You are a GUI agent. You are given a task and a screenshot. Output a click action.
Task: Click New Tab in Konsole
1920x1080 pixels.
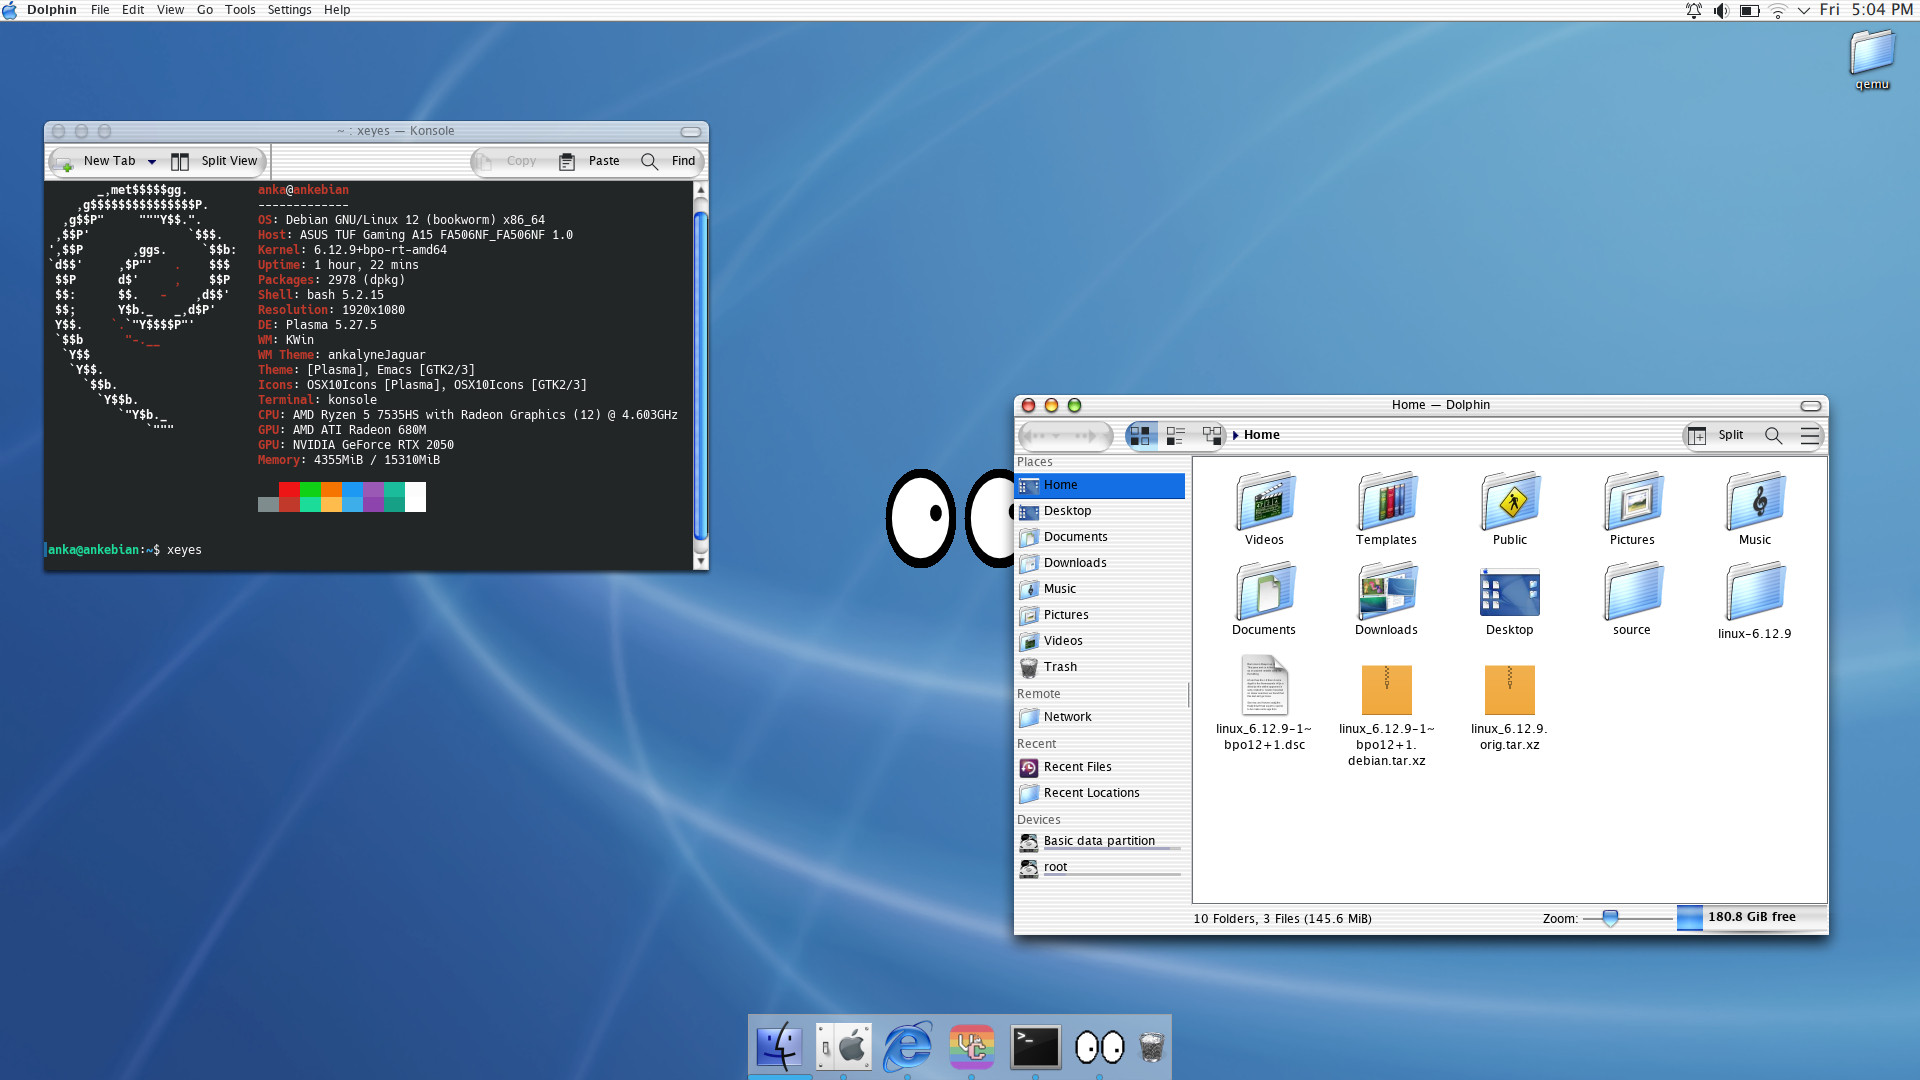[97, 161]
